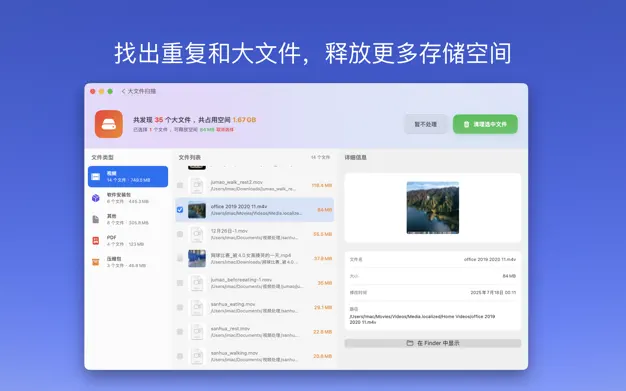
Task: Tick the sanhua_rest.mov checkbox
Action: point(180,331)
